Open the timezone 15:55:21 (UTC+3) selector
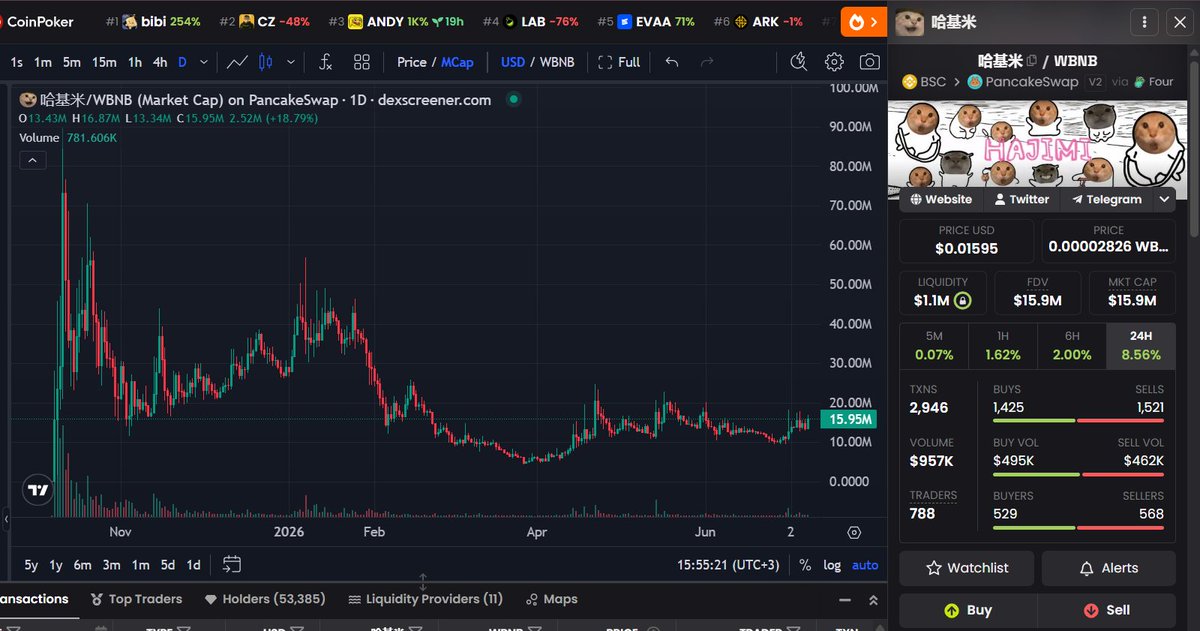 [x=728, y=565]
